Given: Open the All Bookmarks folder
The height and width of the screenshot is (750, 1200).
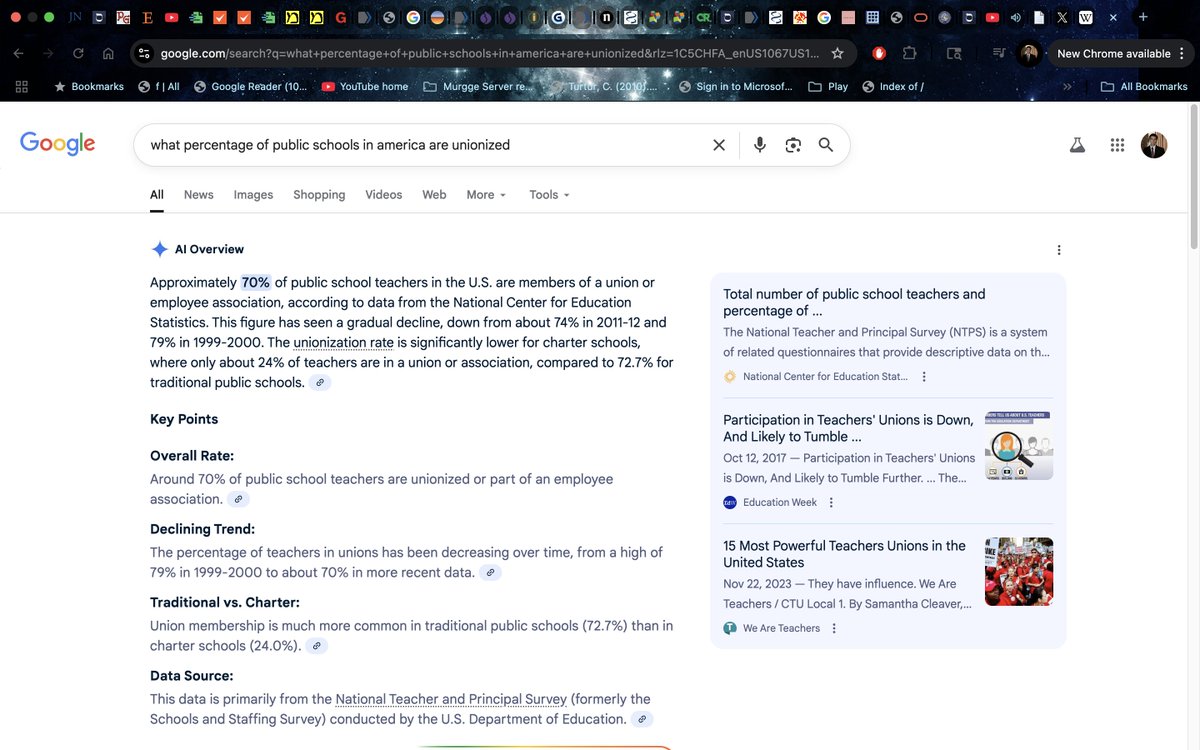Looking at the screenshot, I should (x=1144, y=87).
